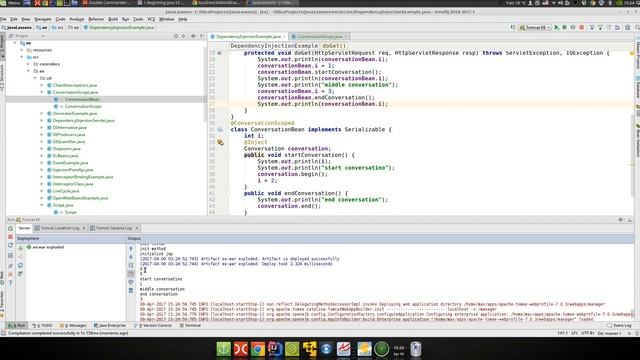Open the Tomcat run configuration dropdown
This screenshot has width=640, height=360.
pyautogui.click(x=535, y=27)
